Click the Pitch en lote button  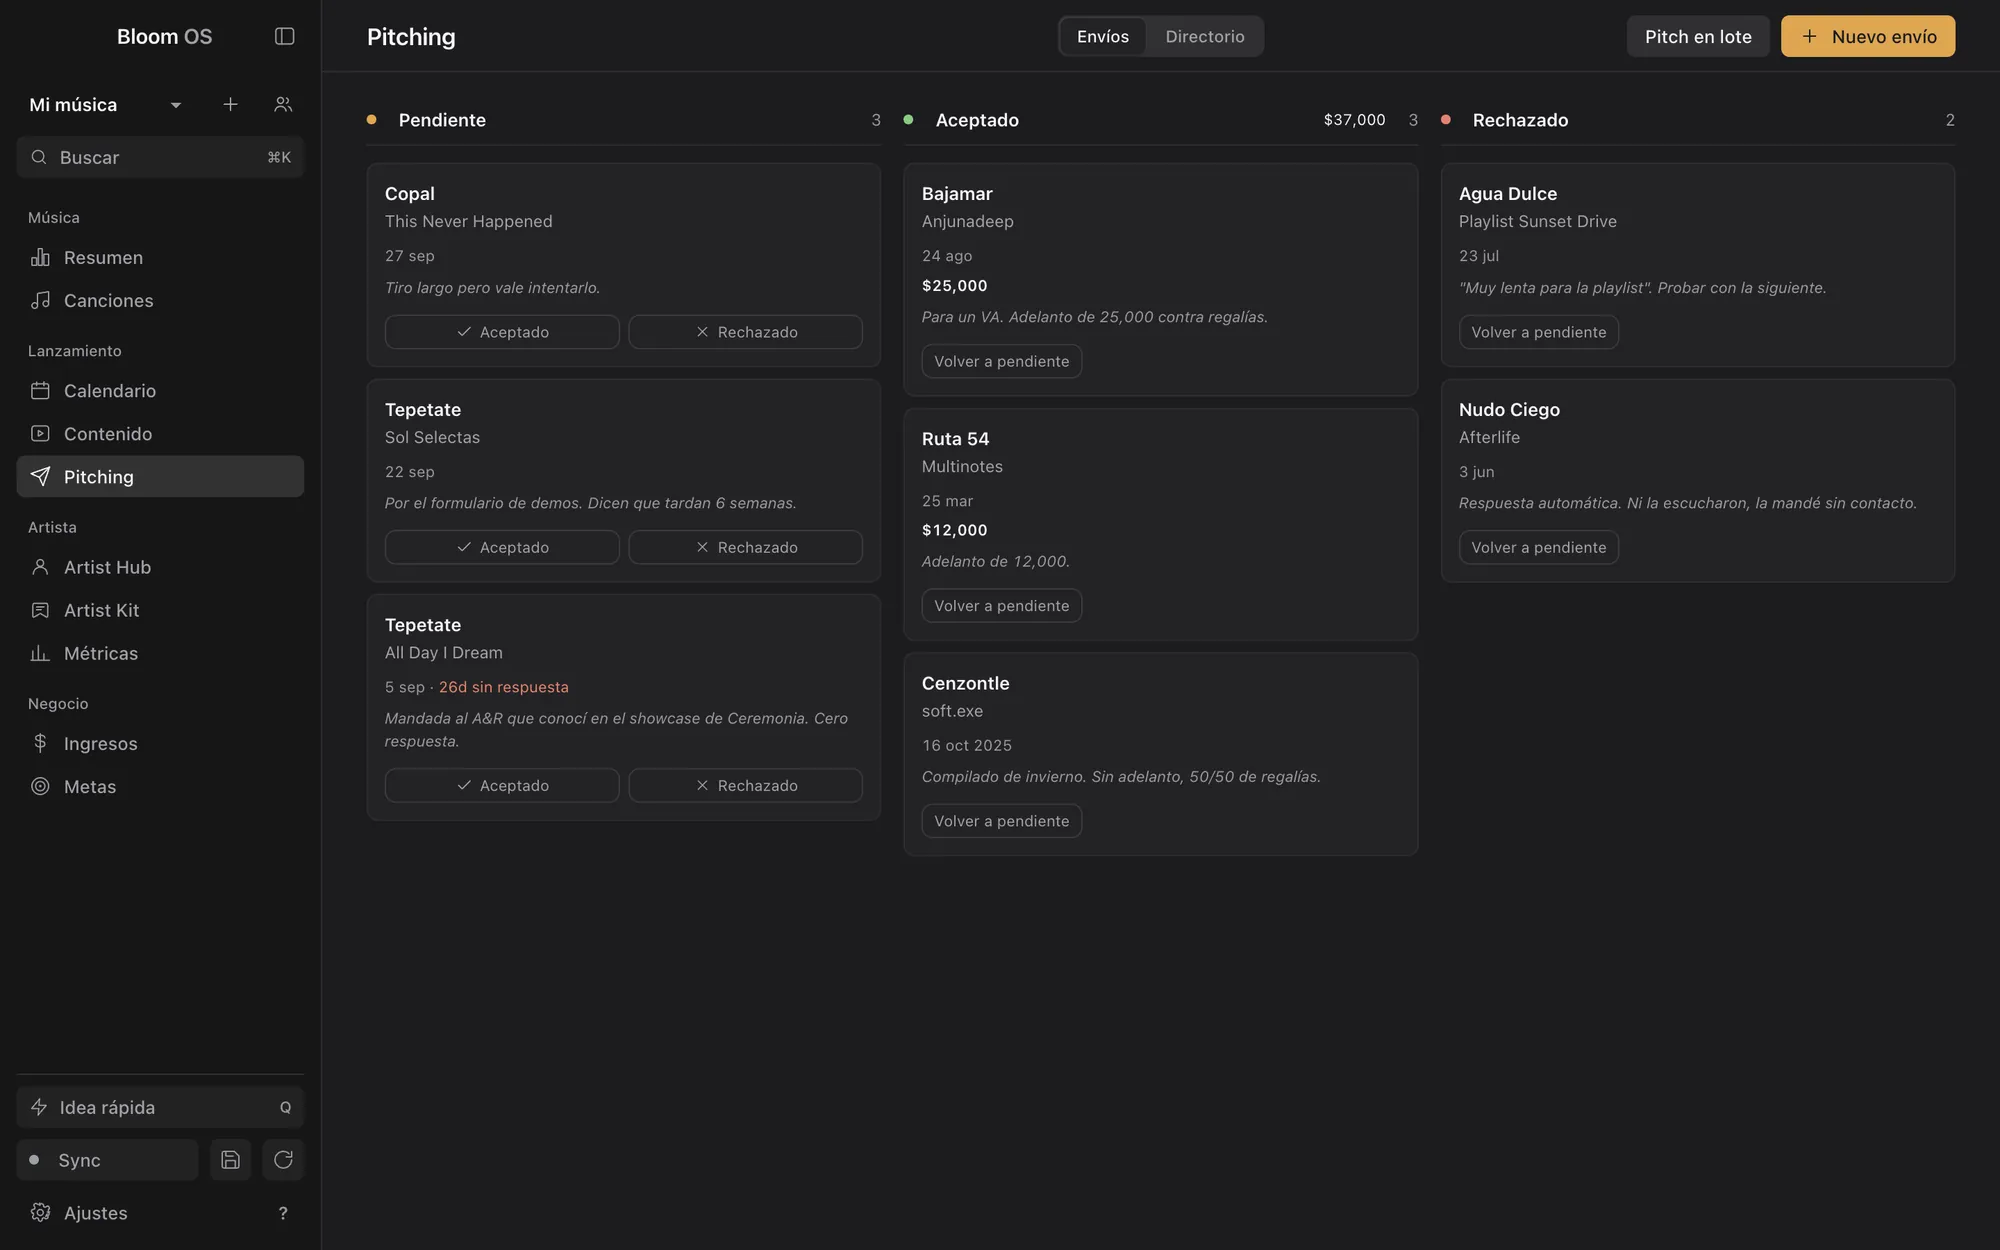coord(1698,36)
